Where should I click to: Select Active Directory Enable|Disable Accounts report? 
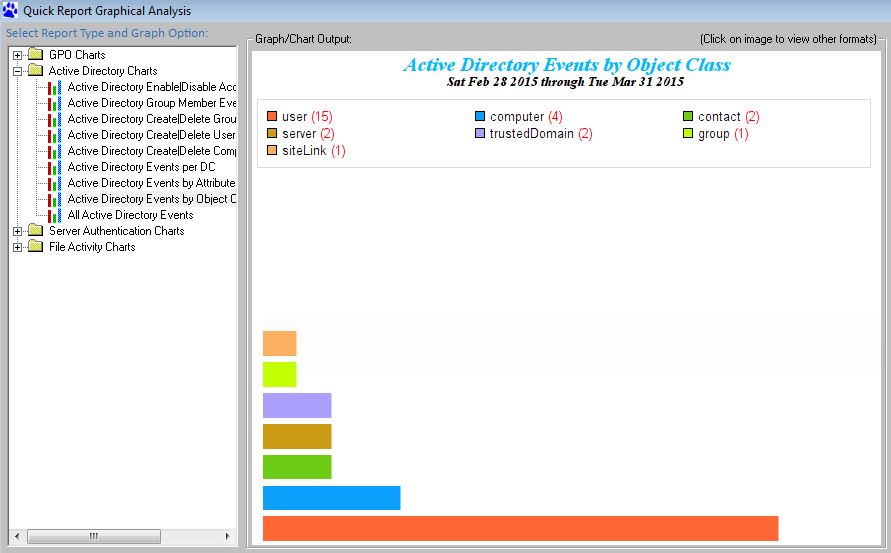pos(151,87)
